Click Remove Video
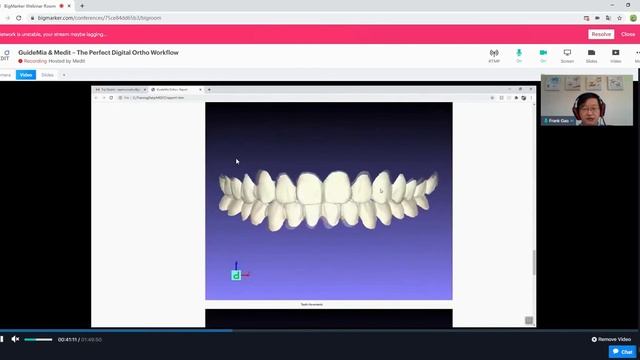 tap(611, 339)
